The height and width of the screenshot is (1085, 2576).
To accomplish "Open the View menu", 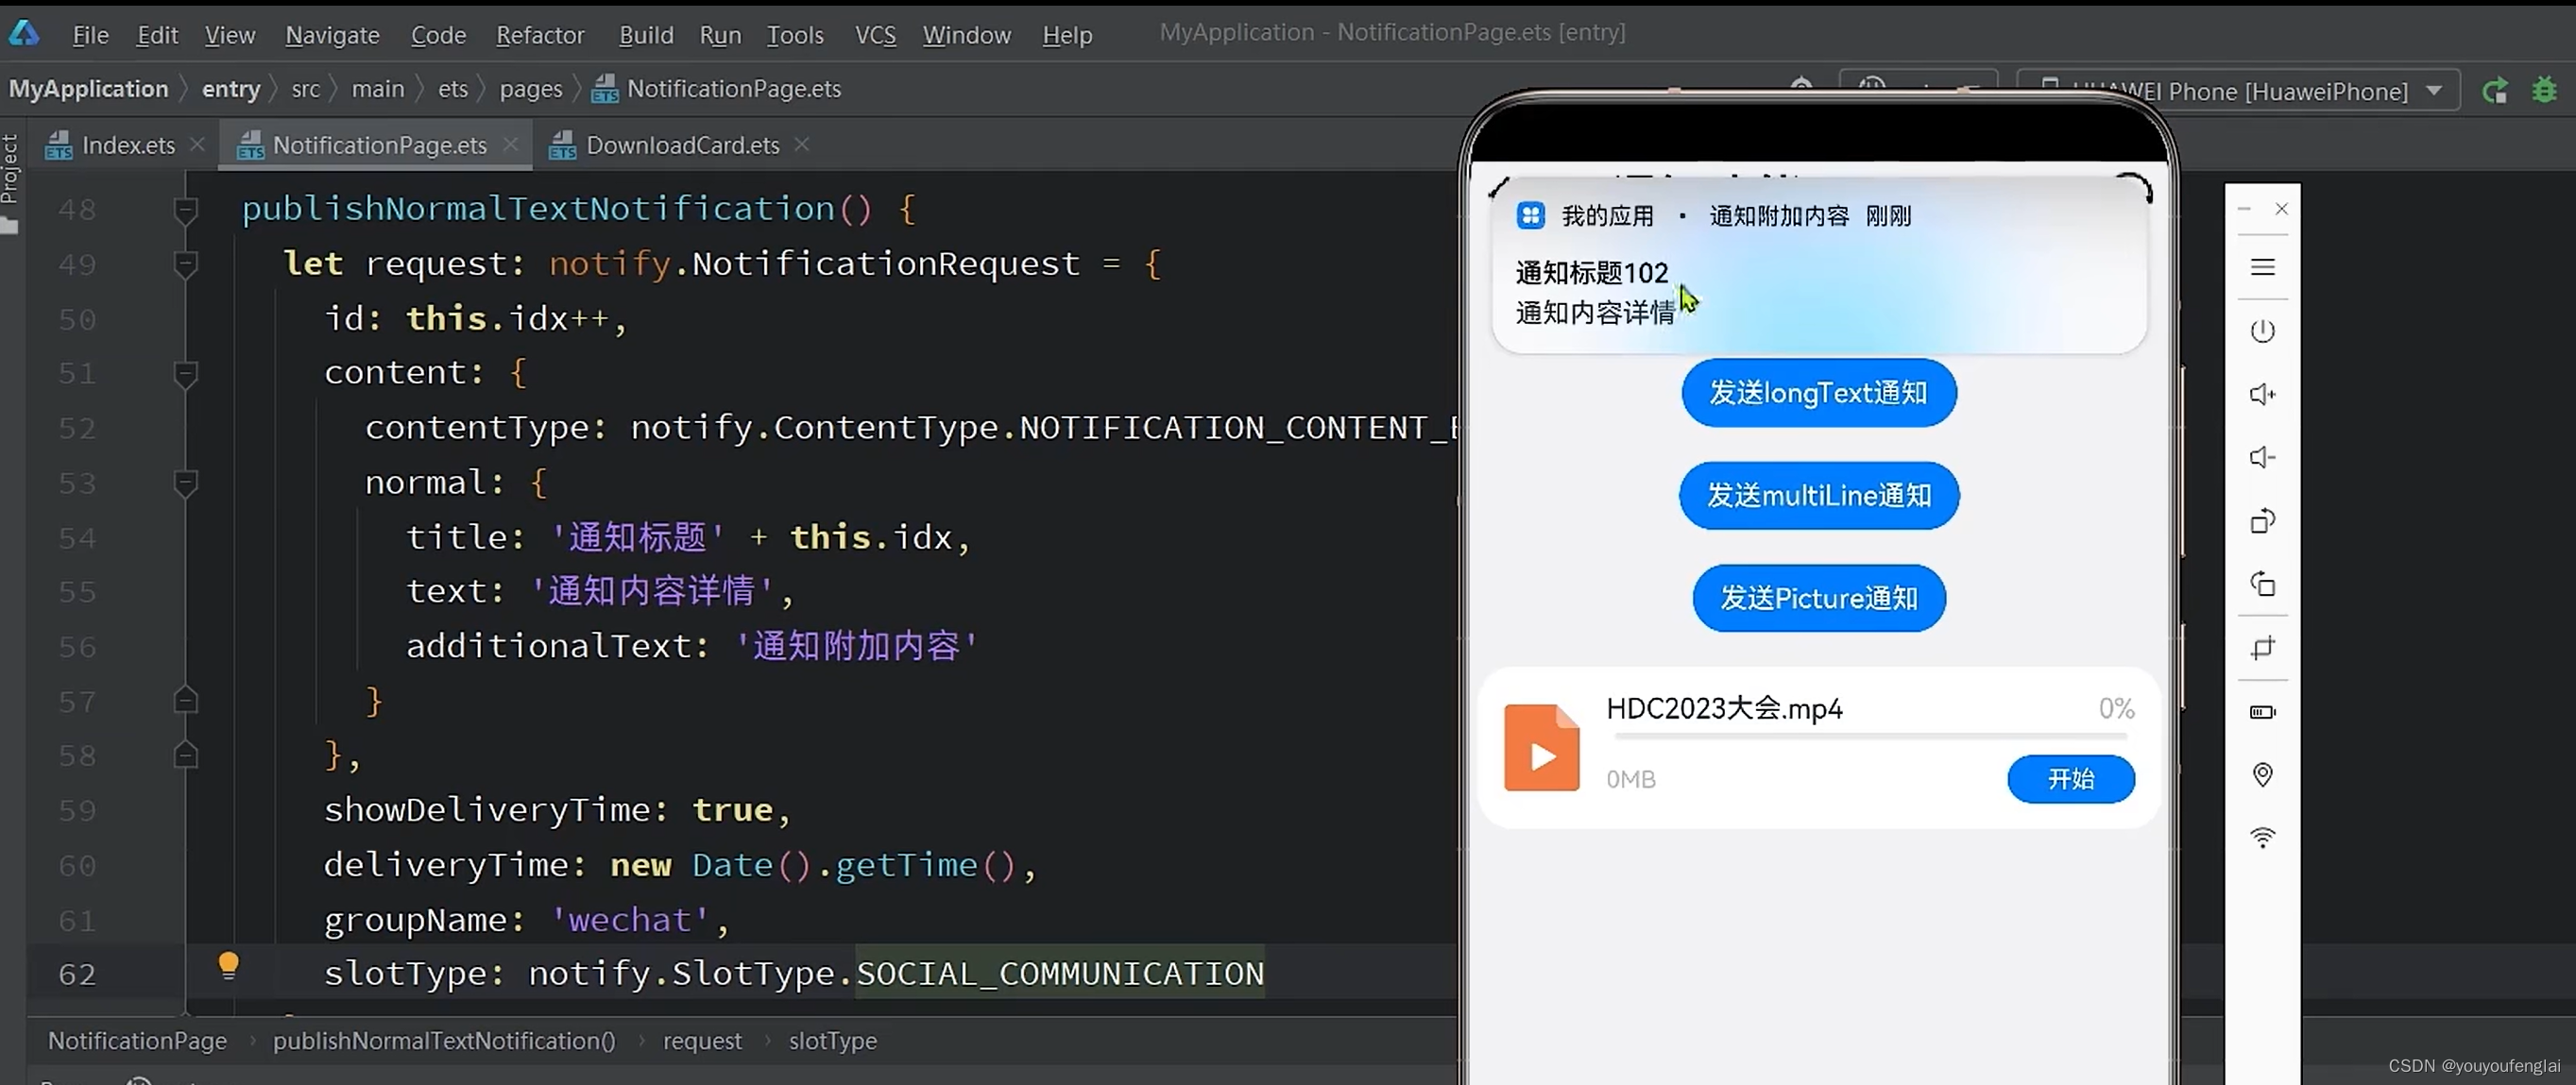I will [x=230, y=35].
